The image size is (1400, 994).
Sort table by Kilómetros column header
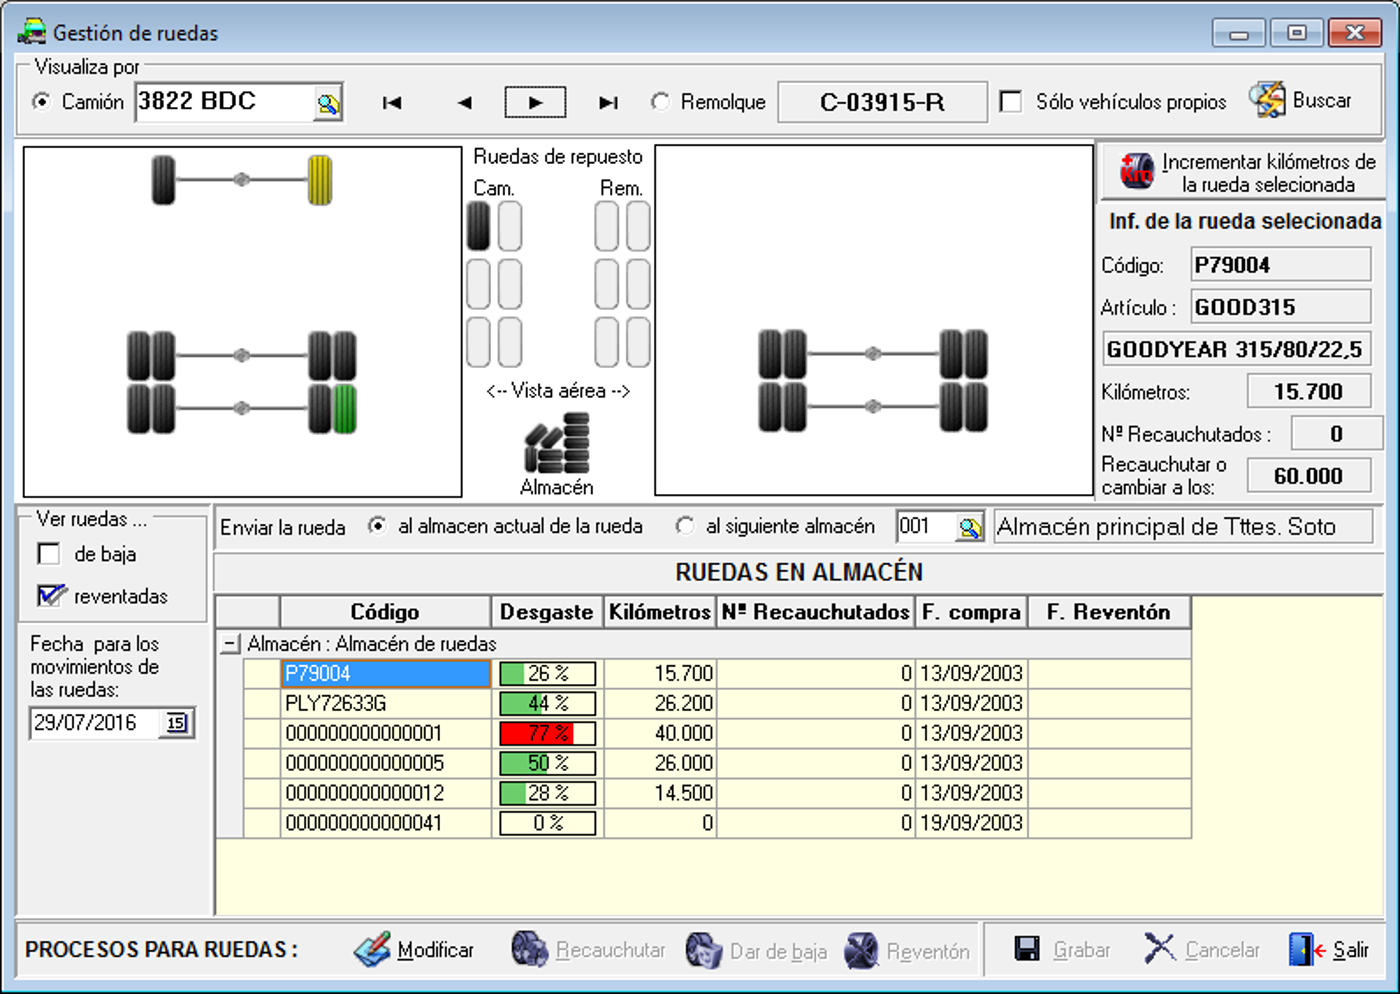[x=659, y=612]
